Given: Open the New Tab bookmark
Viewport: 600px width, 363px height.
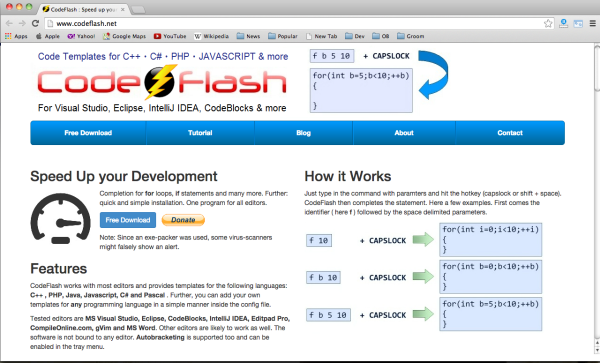Looking at the screenshot, I should pos(321,36).
